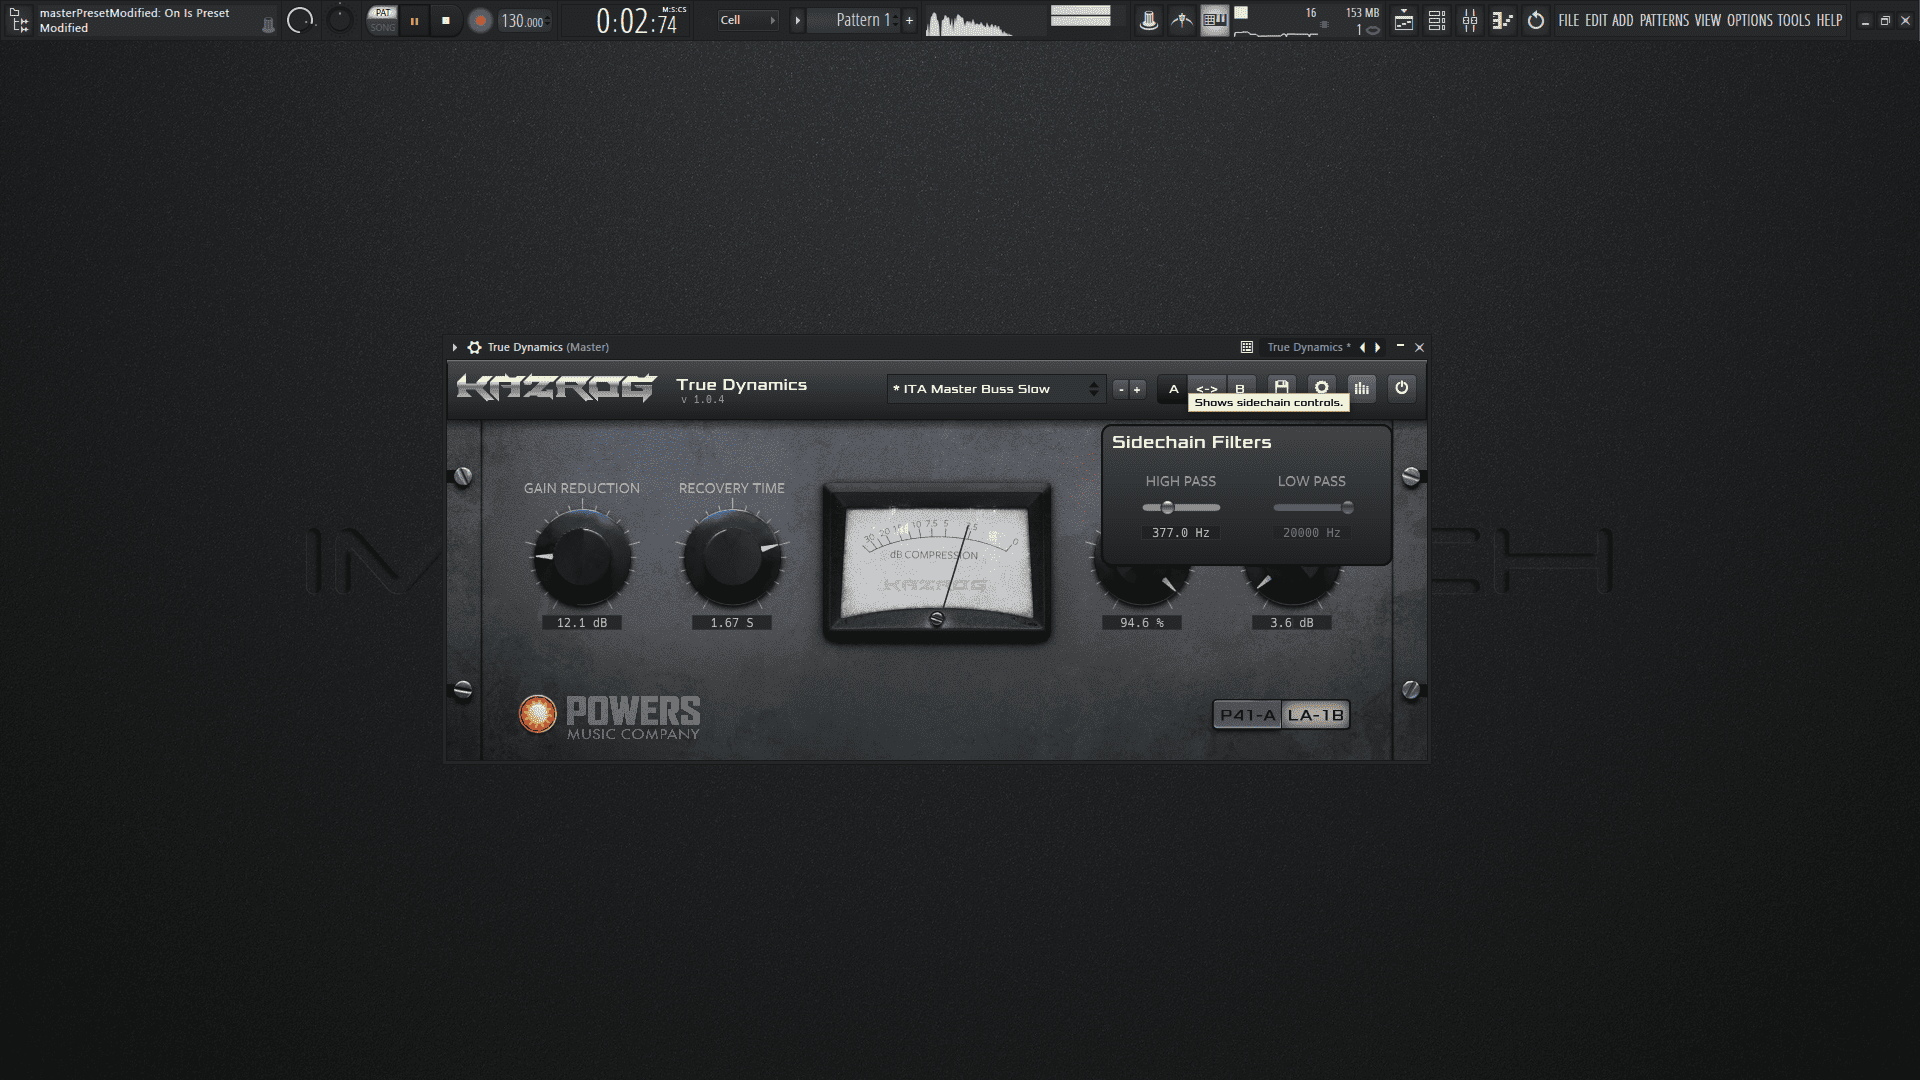
Task: Select next preset arrow in title bar
Action: pos(1378,347)
